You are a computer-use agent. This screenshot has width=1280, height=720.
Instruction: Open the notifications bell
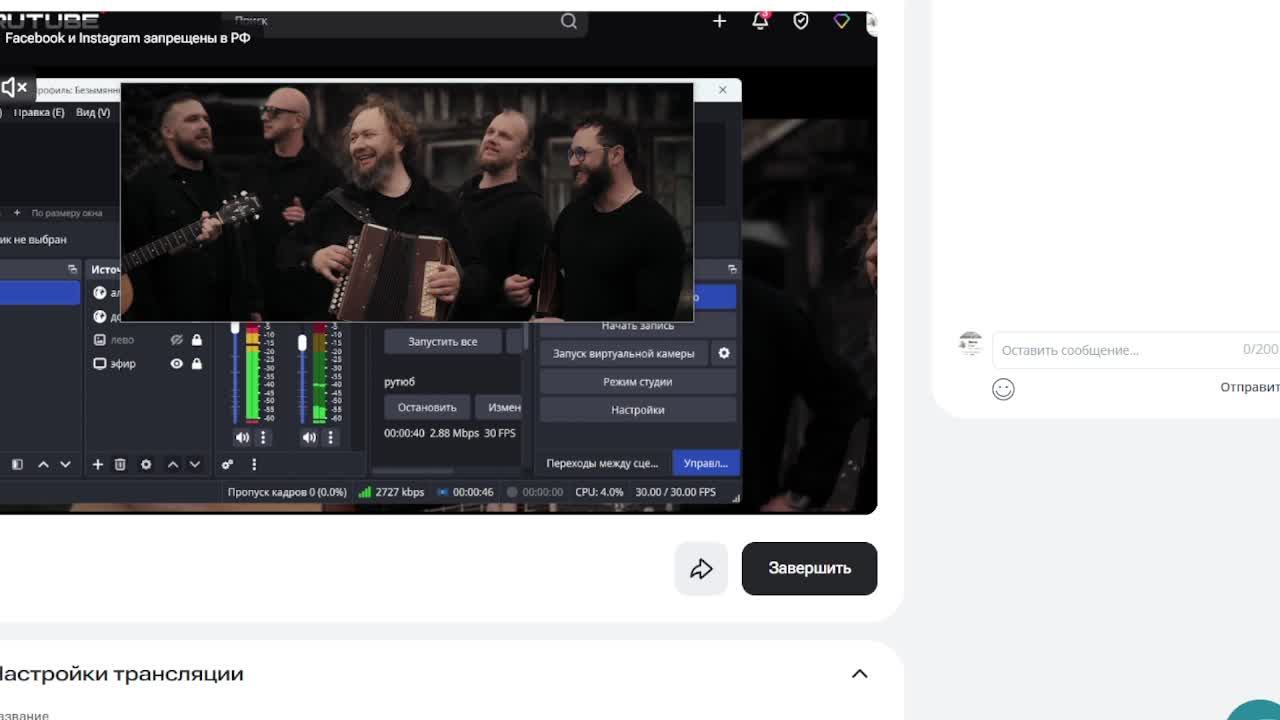point(760,21)
